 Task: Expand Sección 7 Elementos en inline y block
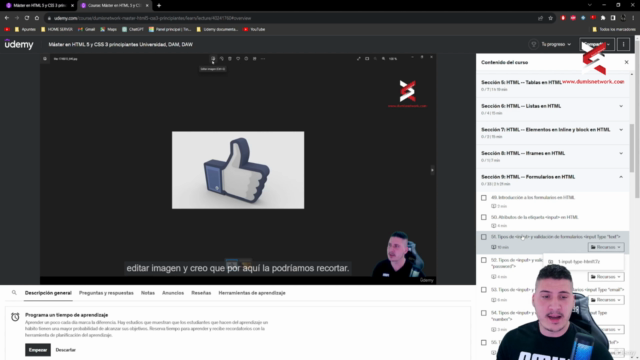[553, 133]
